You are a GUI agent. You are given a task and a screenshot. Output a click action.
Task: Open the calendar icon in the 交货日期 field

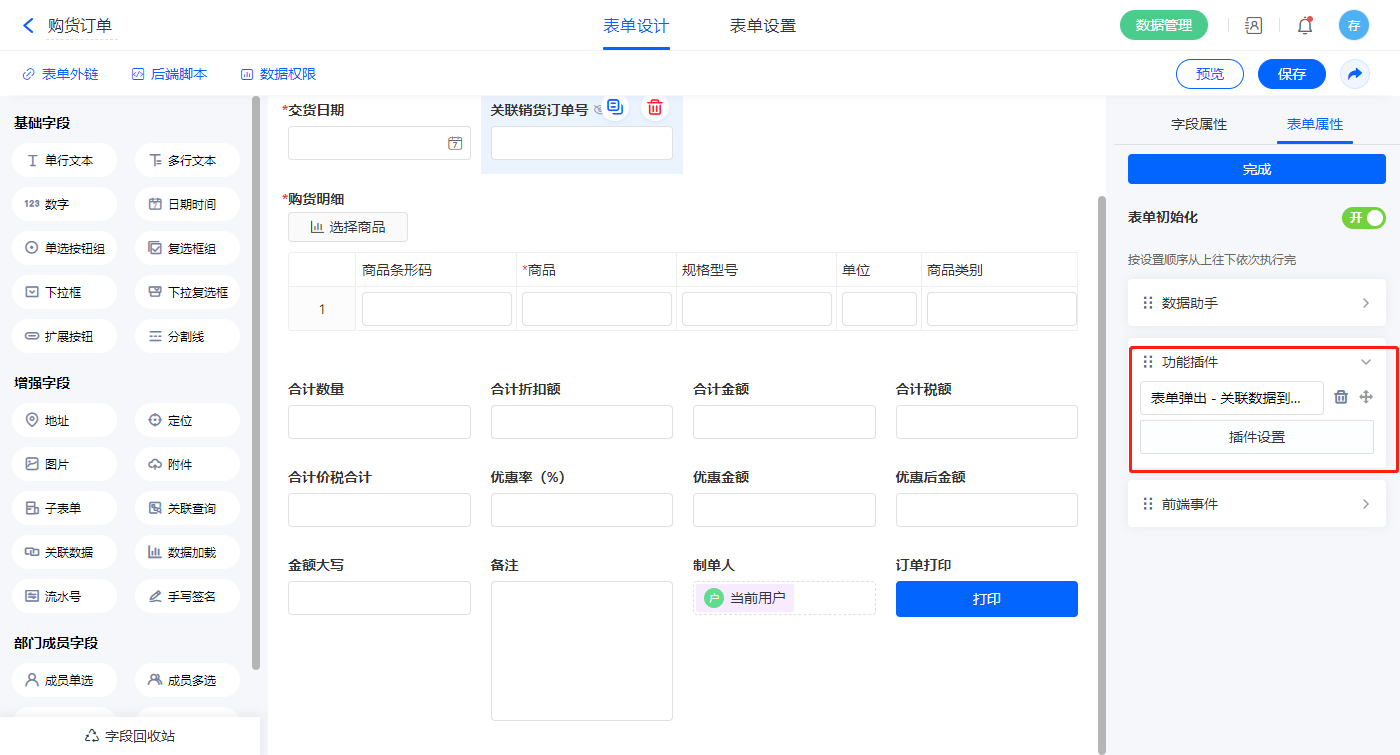coord(455,143)
